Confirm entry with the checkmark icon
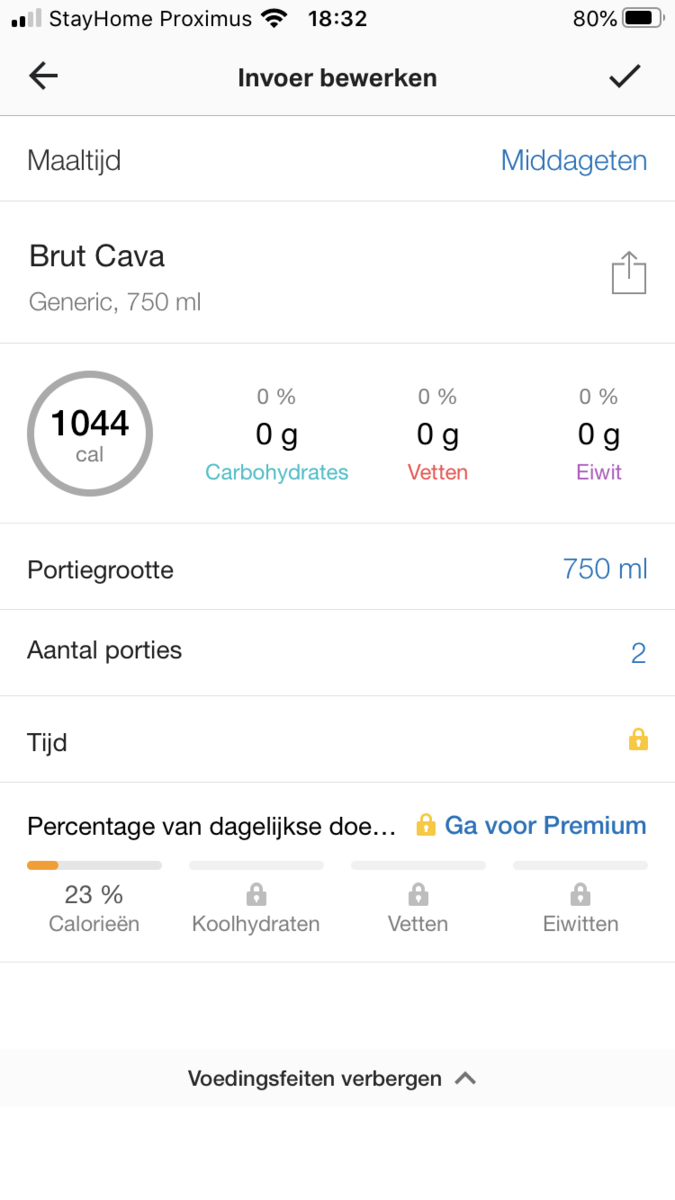675x1200 pixels. tap(625, 76)
